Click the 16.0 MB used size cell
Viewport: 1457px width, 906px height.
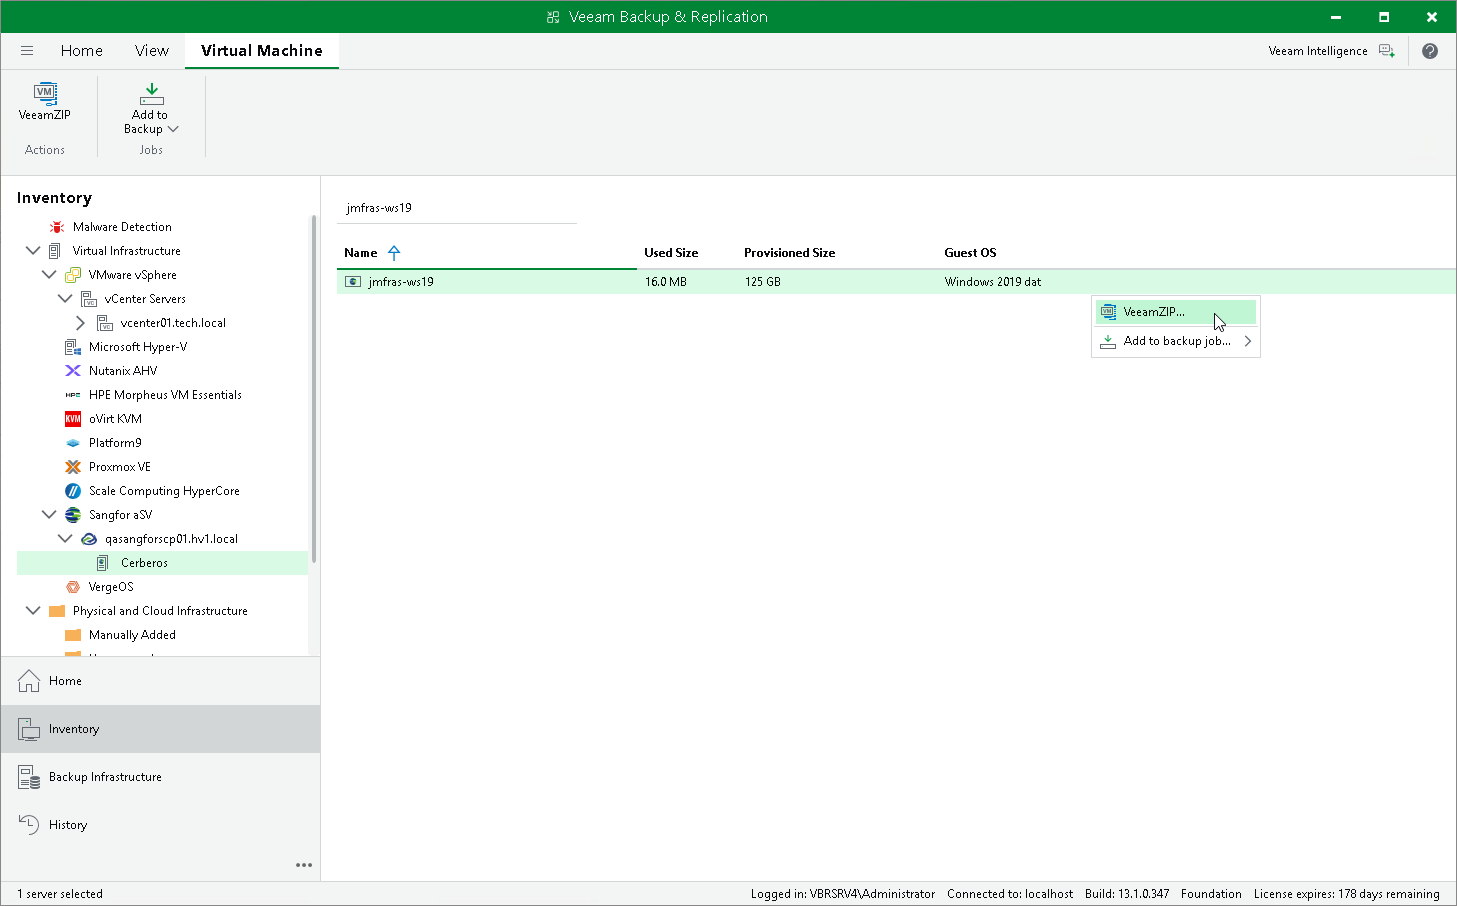click(666, 282)
